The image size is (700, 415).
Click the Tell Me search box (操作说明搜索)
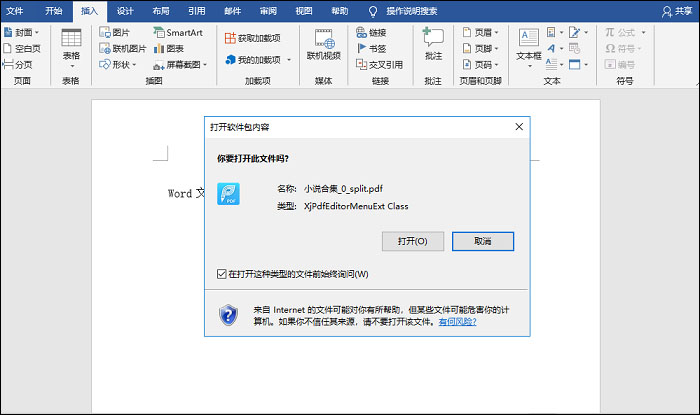(x=412, y=11)
